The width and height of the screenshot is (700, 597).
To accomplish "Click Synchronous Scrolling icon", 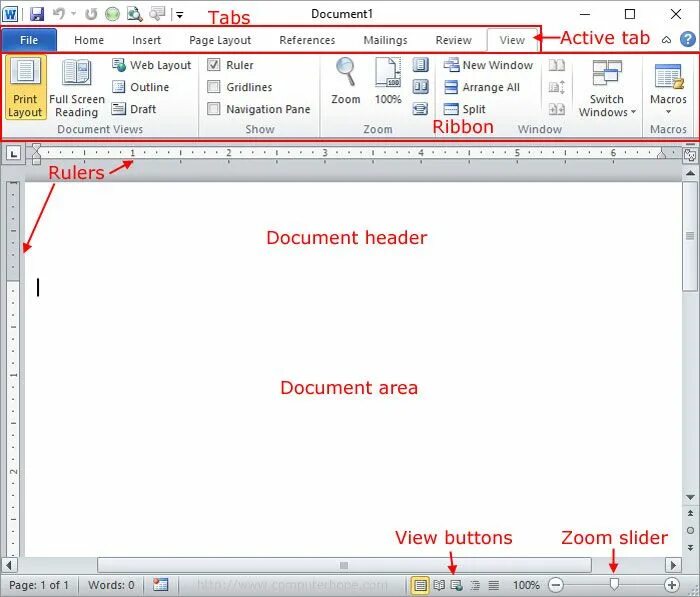I will tap(557, 87).
